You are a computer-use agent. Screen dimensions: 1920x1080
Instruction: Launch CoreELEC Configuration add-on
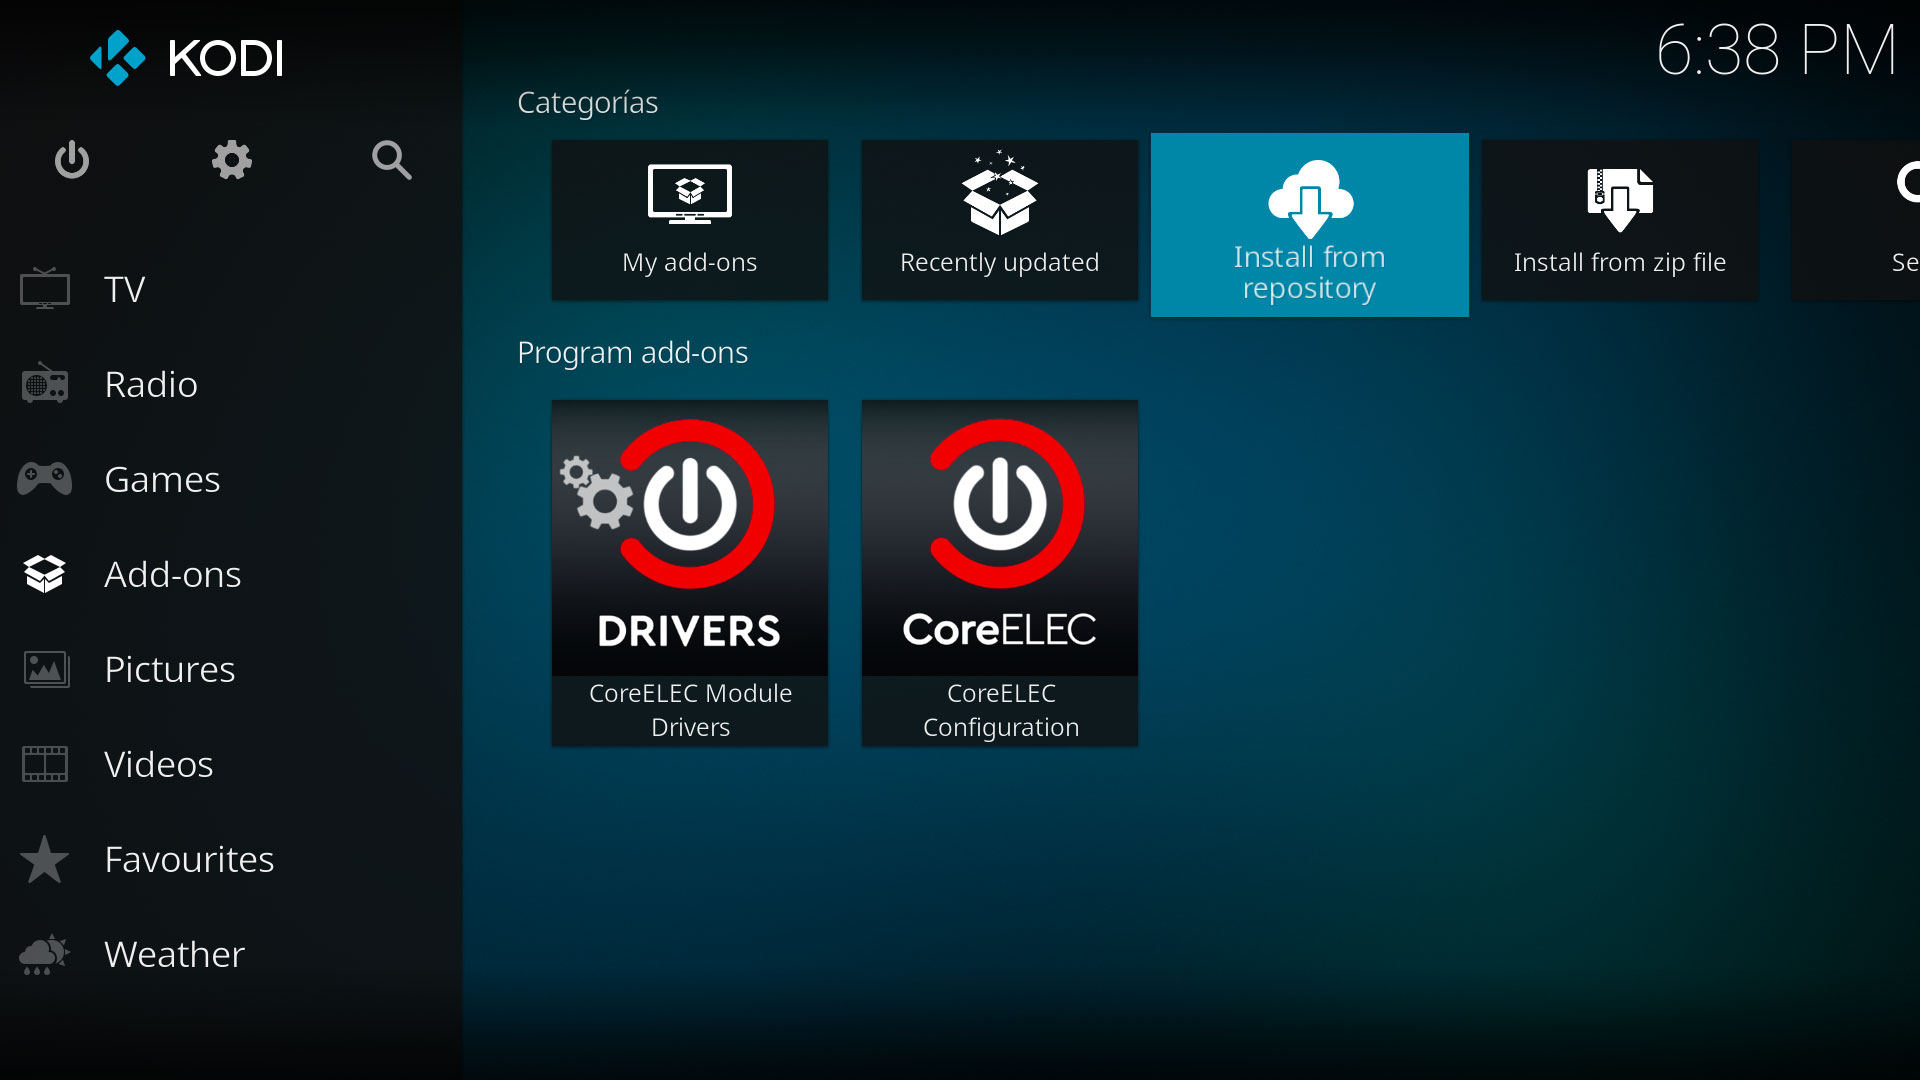point(1000,573)
